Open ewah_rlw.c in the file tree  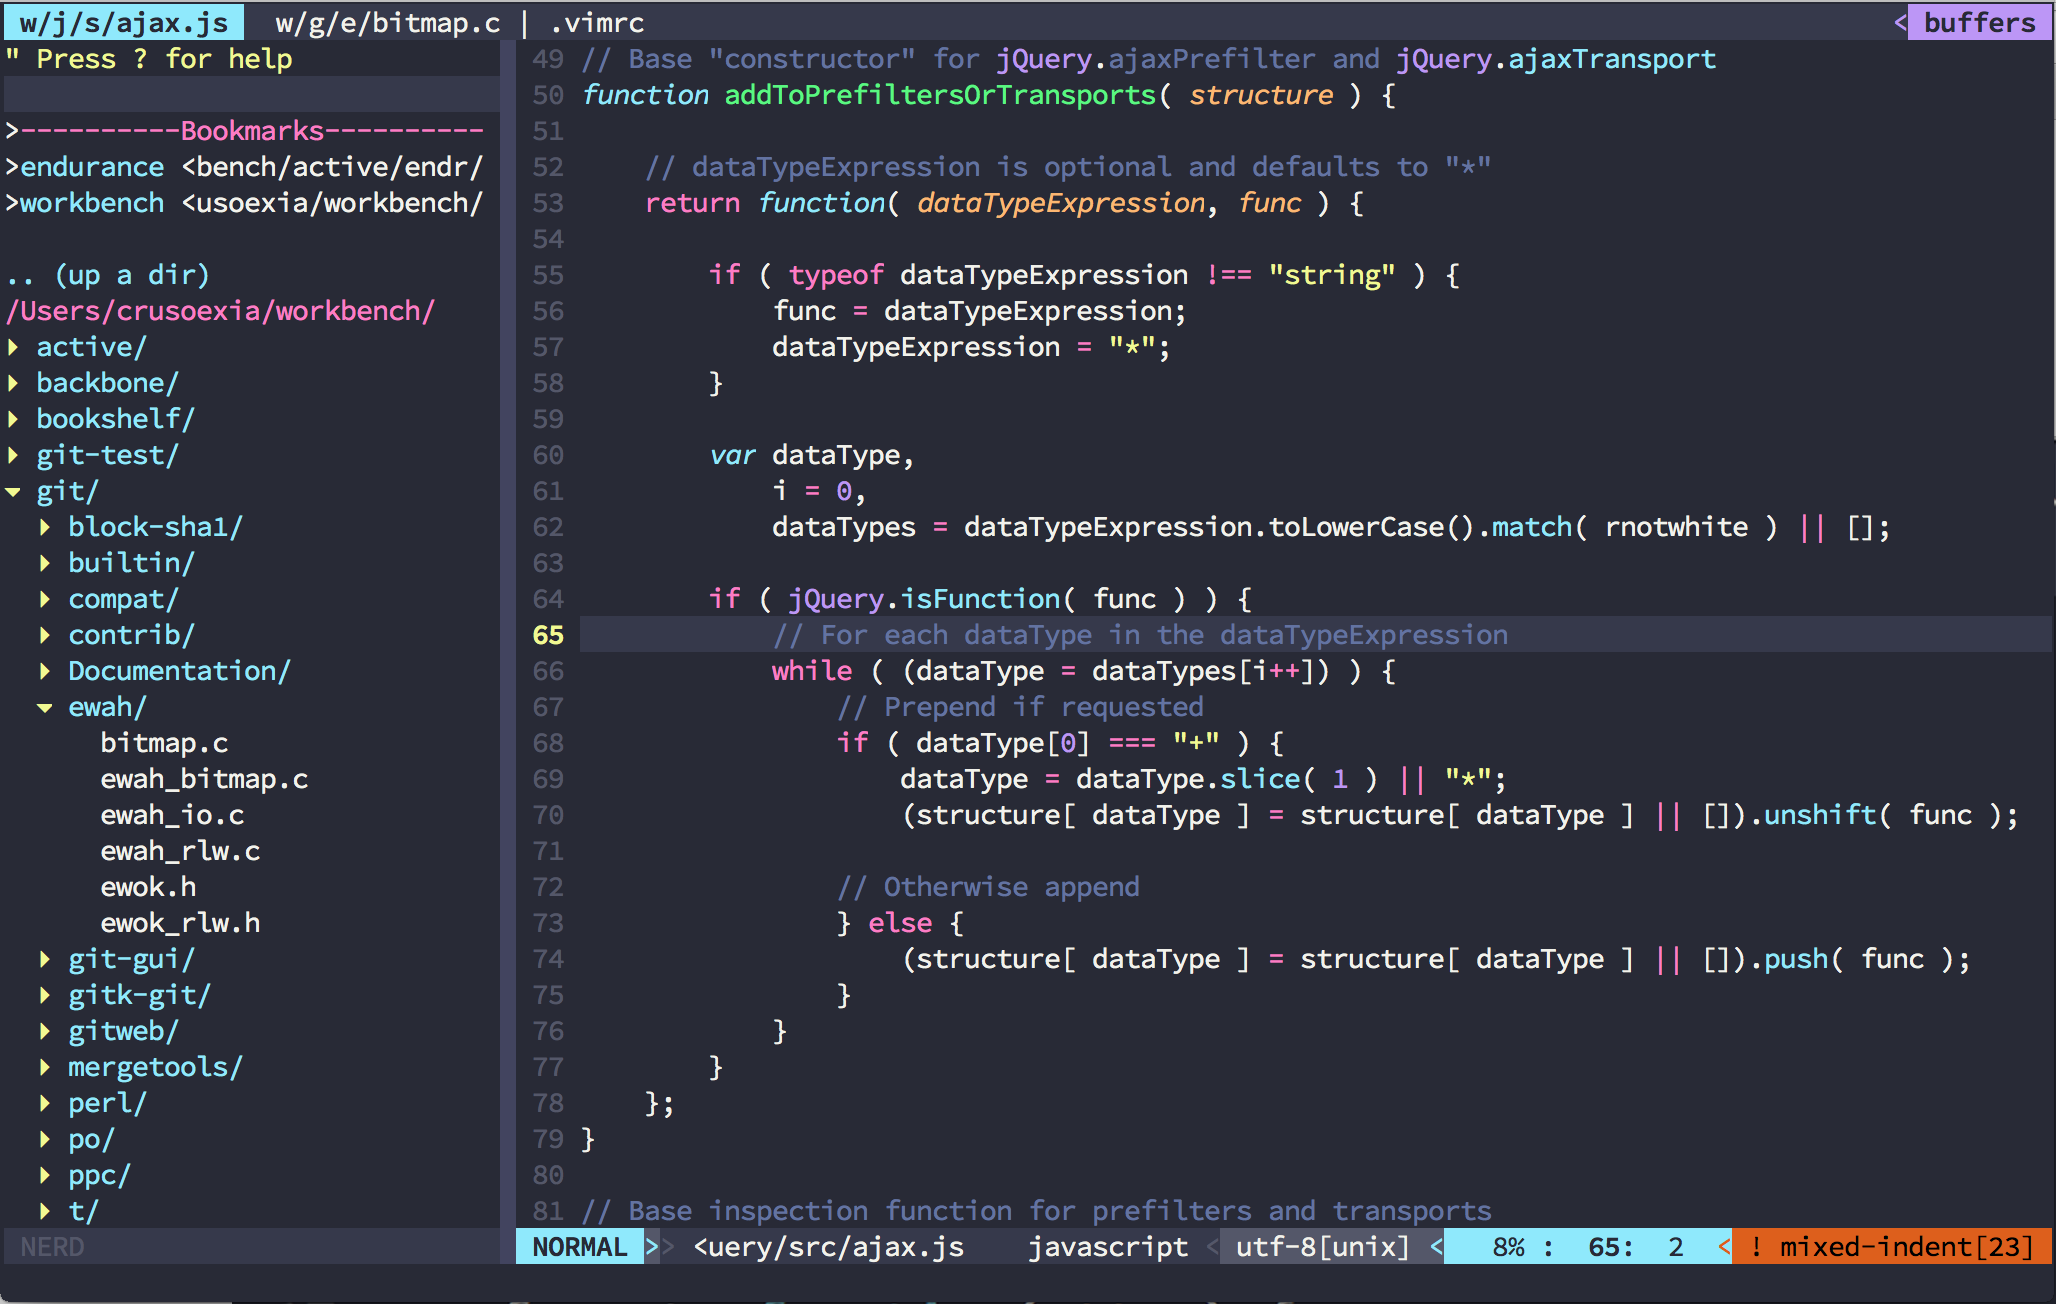click(x=180, y=851)
